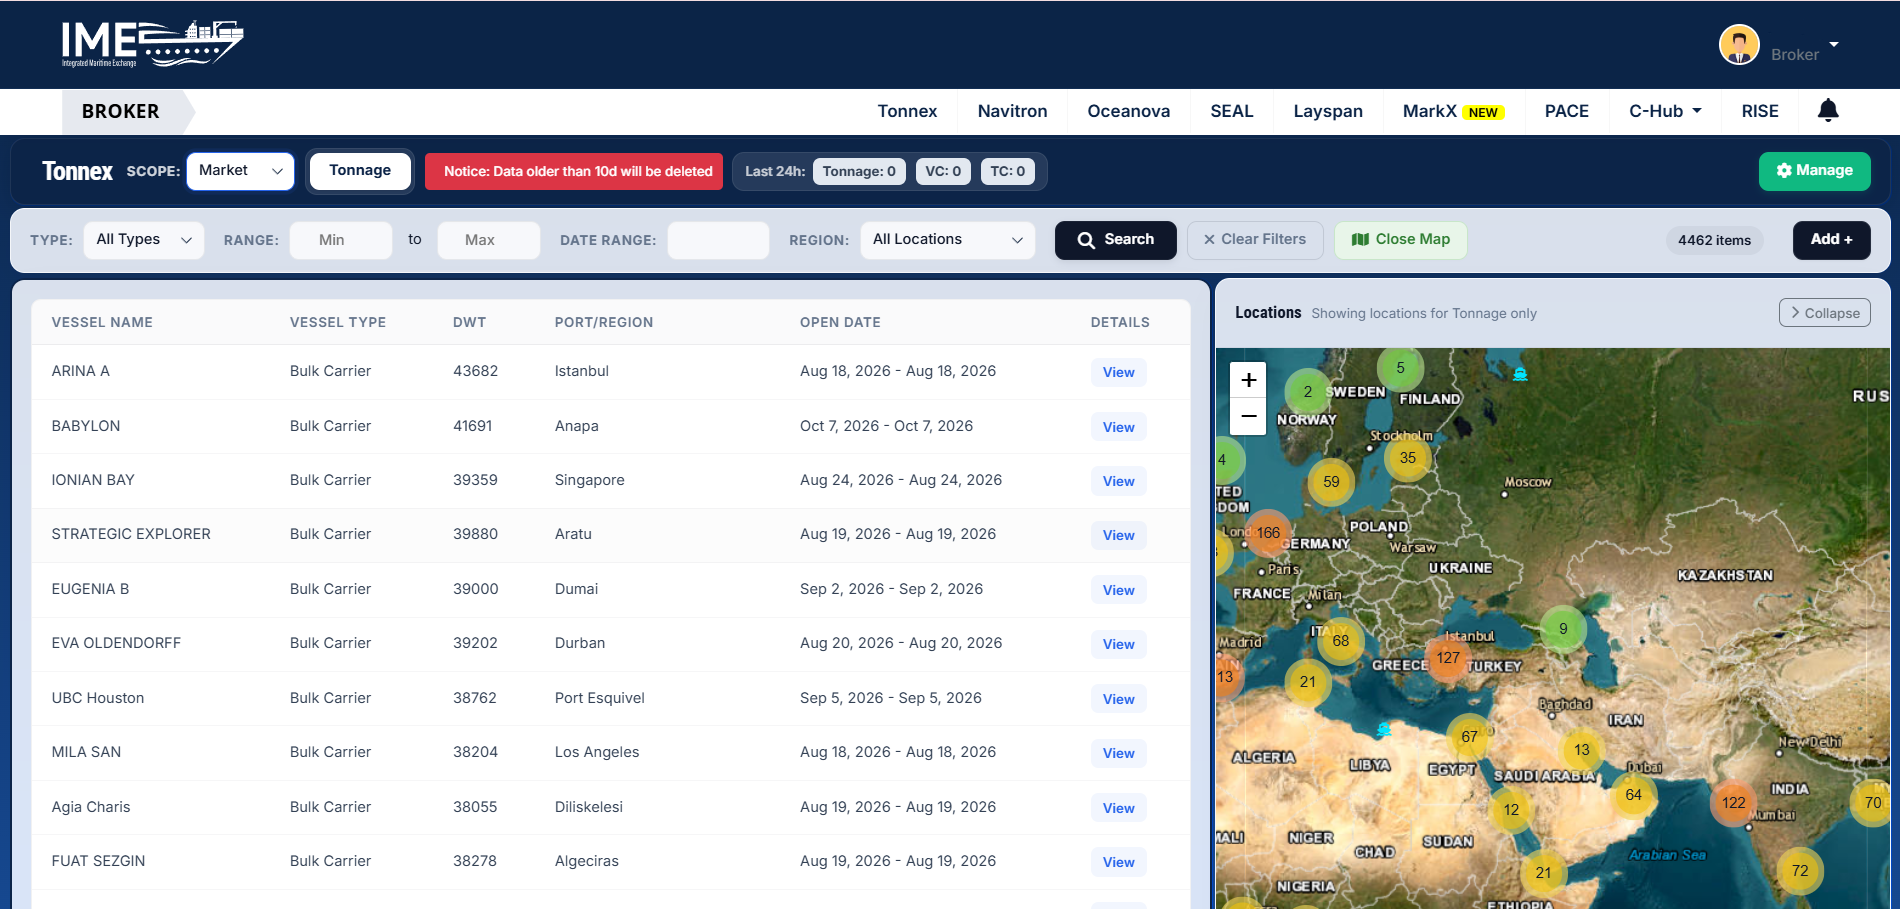Click the 59 cluster marker on map
The image size is (1900, 909).
coord(1331,482)
